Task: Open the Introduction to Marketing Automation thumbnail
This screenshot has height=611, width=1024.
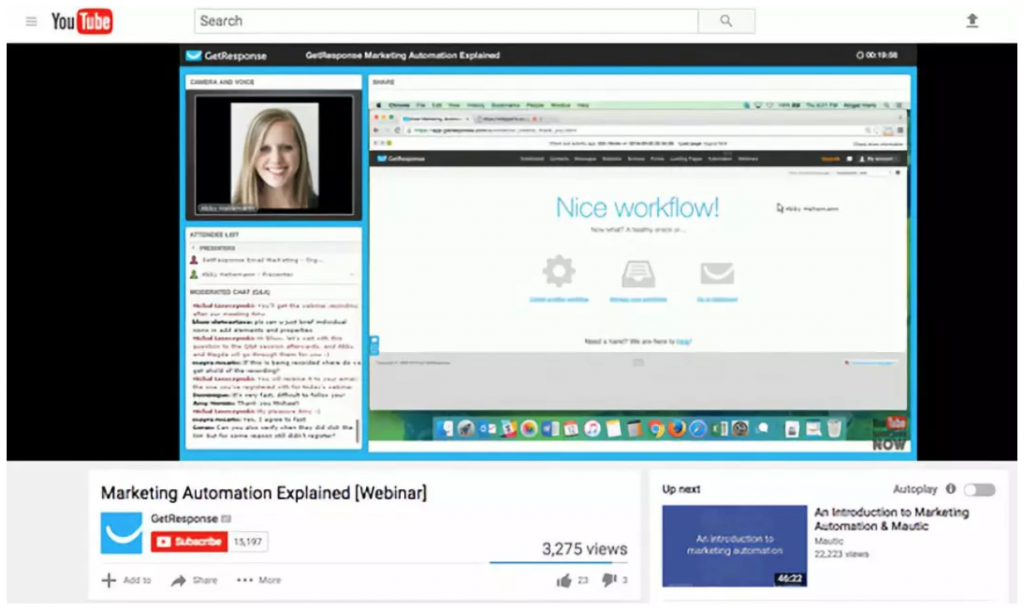Action: [733, 545]
